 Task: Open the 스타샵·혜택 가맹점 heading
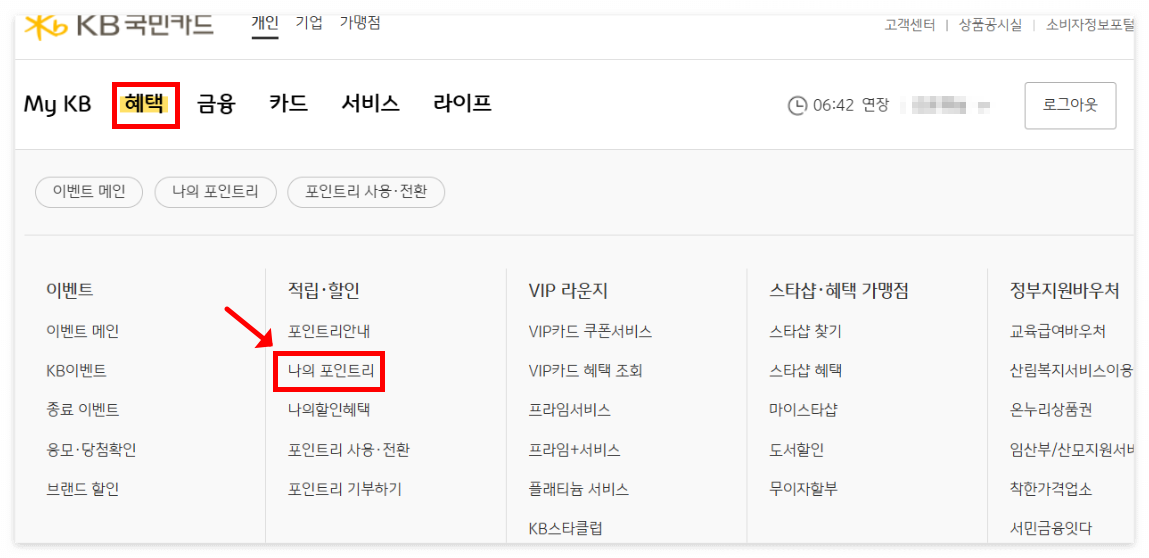point(839,292)
